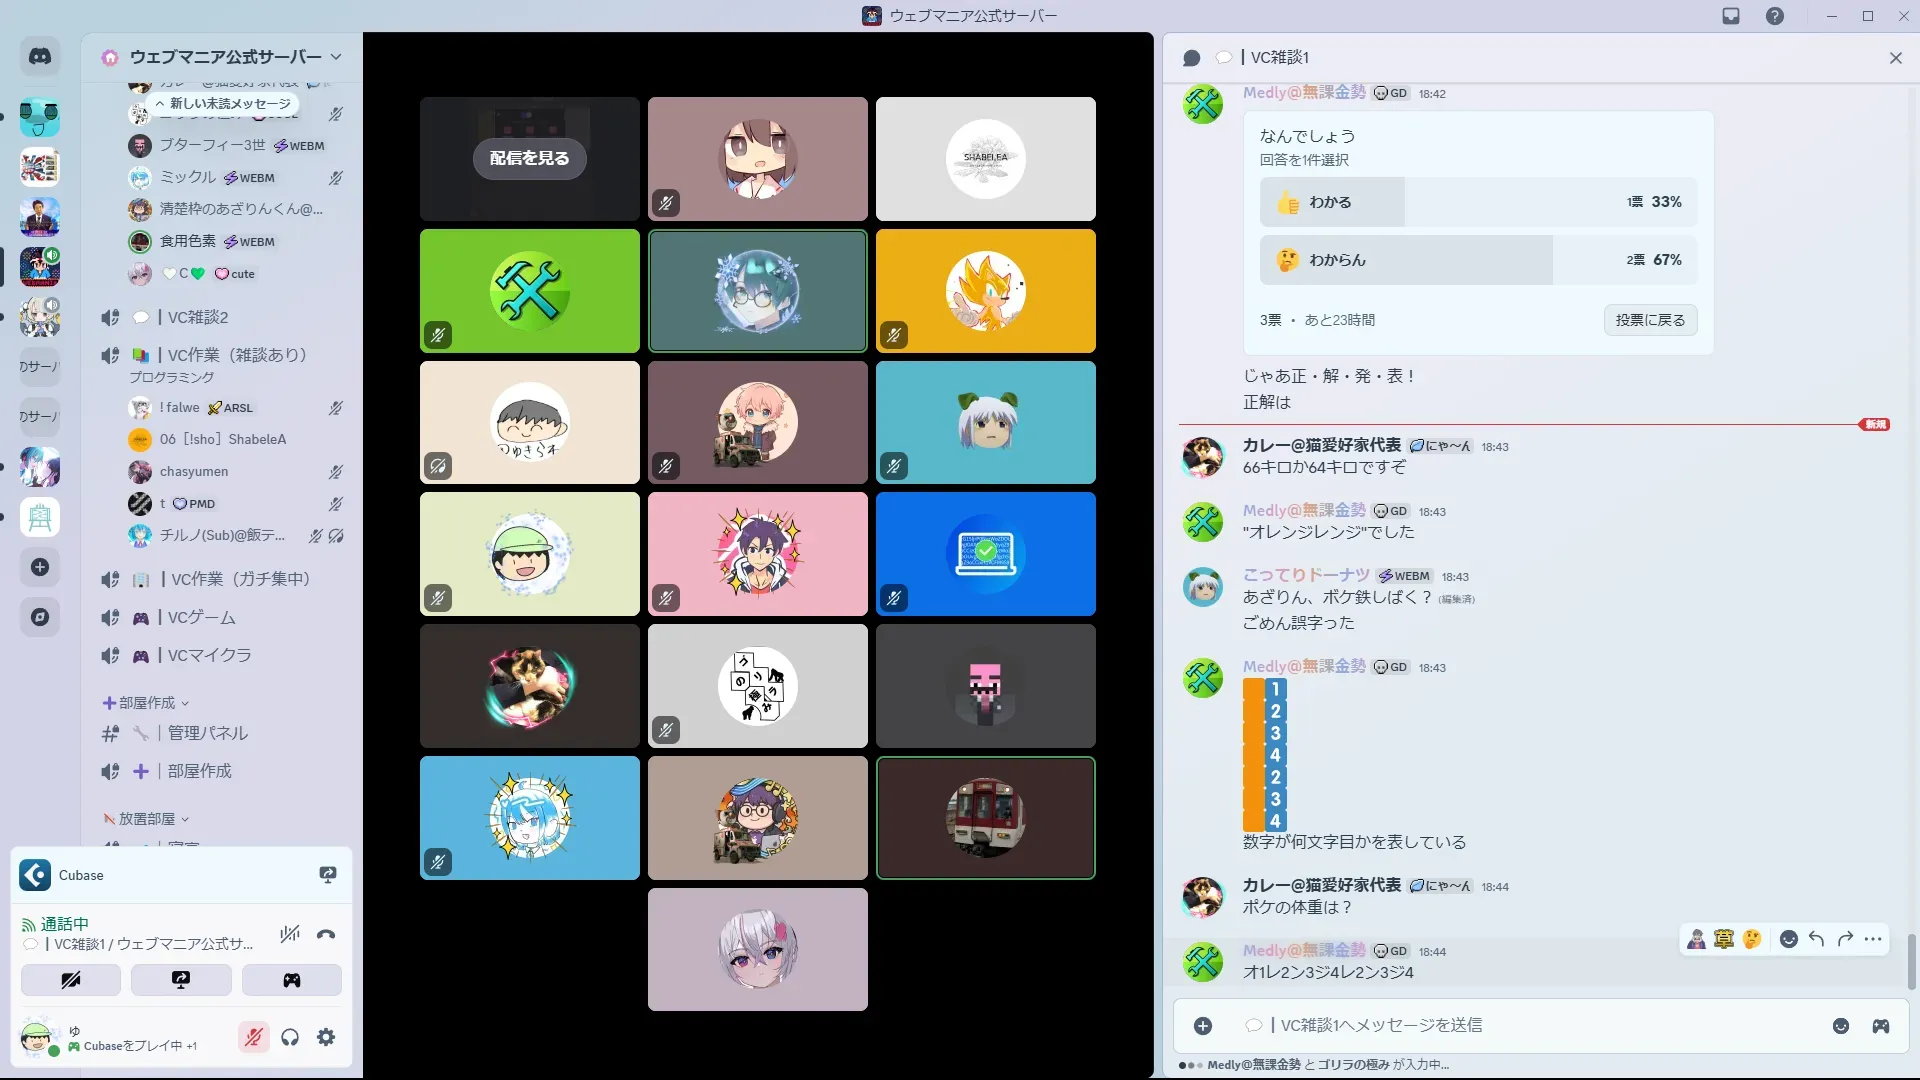Click 投票に戻る poll button
The width and height of the screenshot is (1920, 1080).
[x=1650, y=320]
